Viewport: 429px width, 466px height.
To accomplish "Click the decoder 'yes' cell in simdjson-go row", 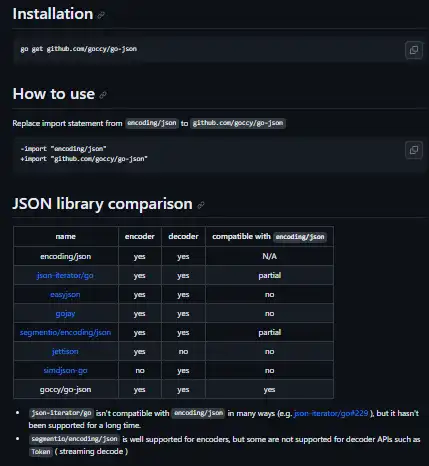I will coord(183,371).
